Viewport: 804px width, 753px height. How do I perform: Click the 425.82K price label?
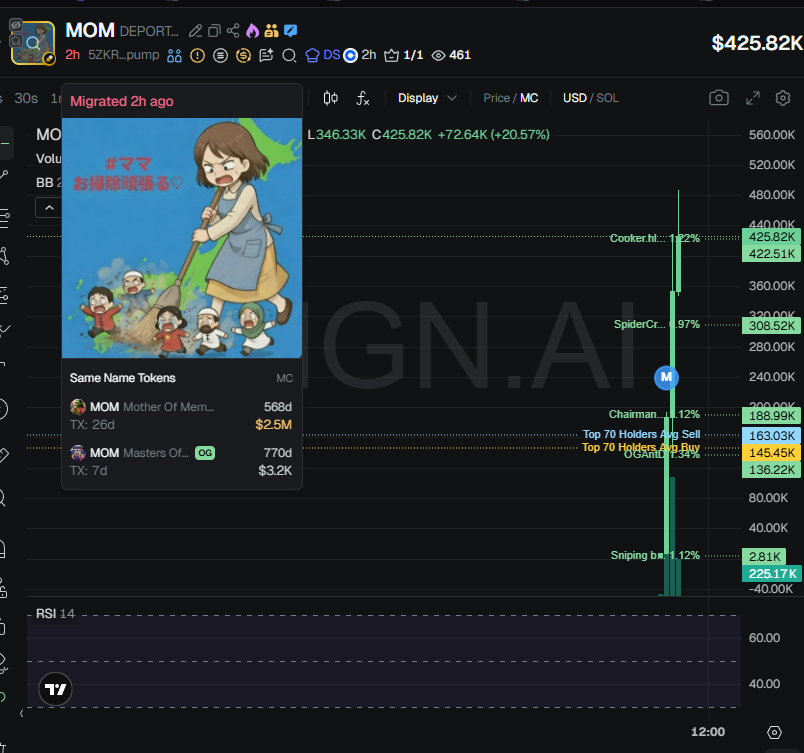771,237
